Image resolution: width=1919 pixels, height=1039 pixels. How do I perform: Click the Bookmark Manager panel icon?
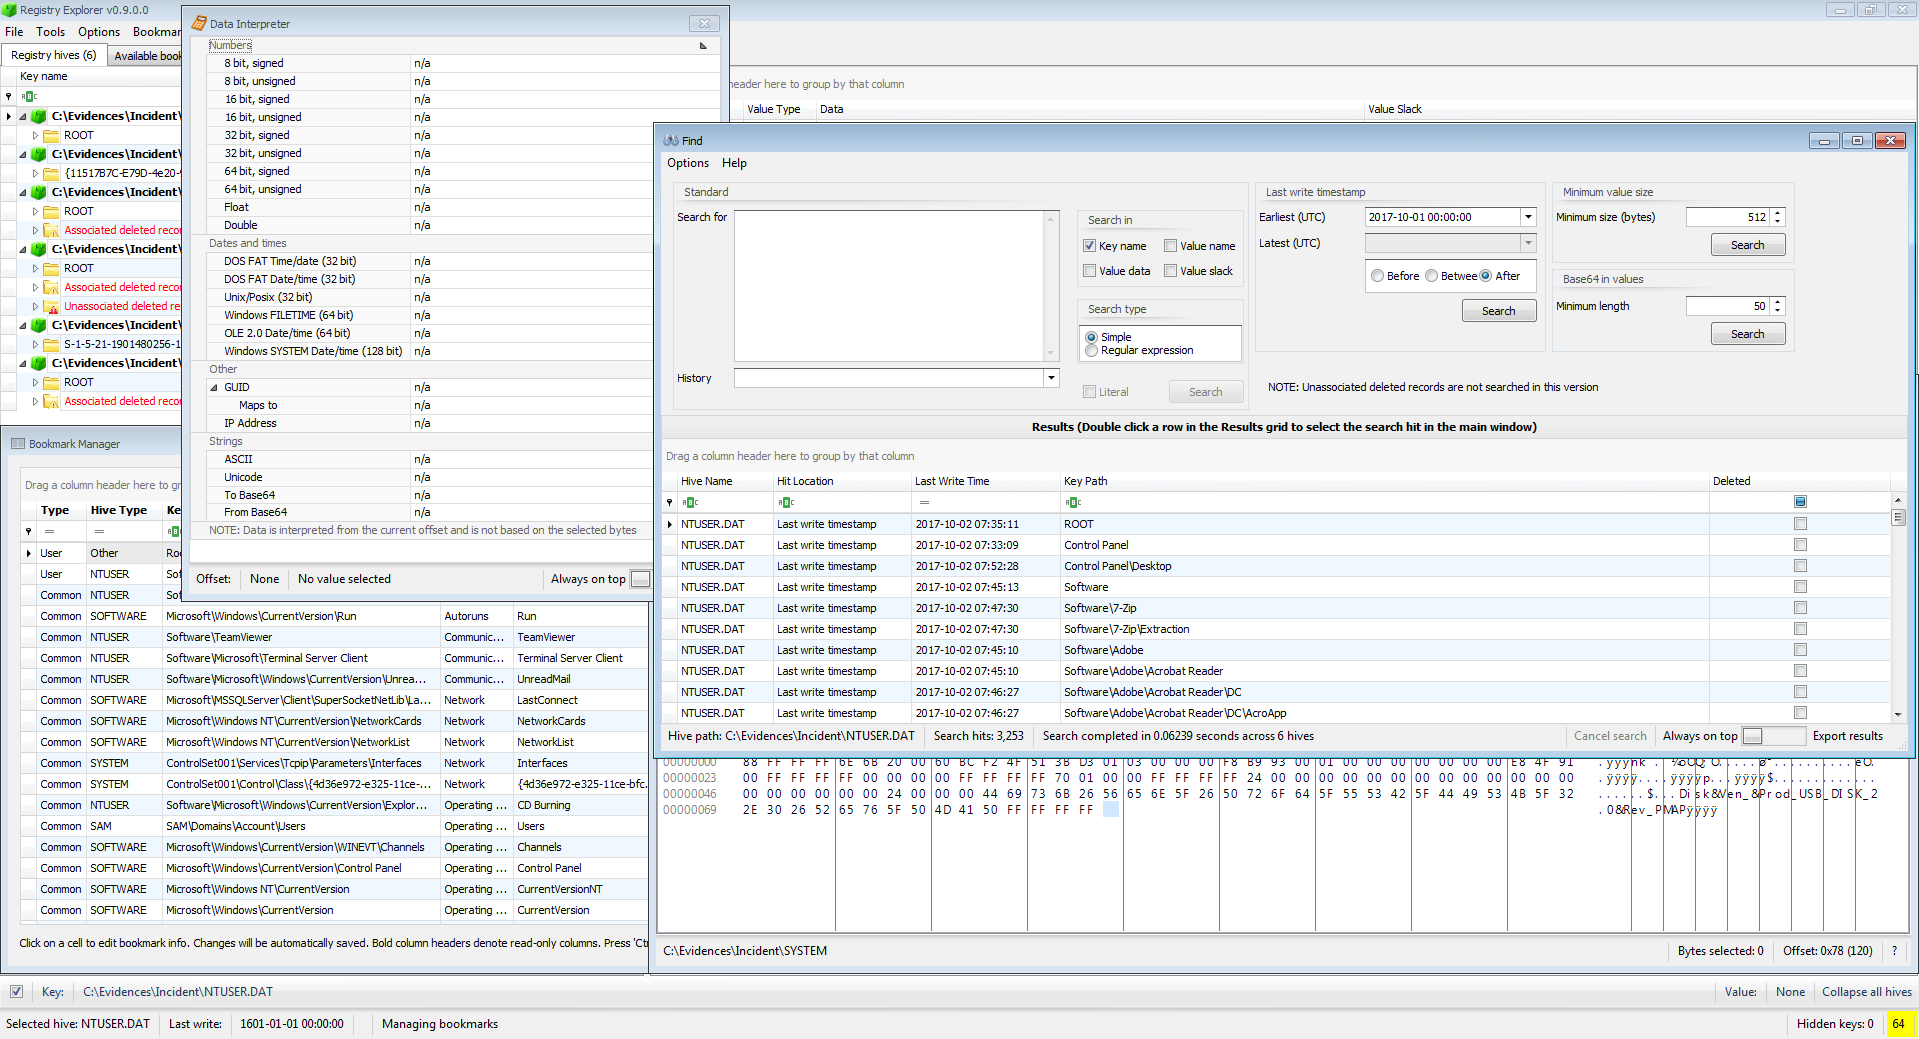[17, 444]
